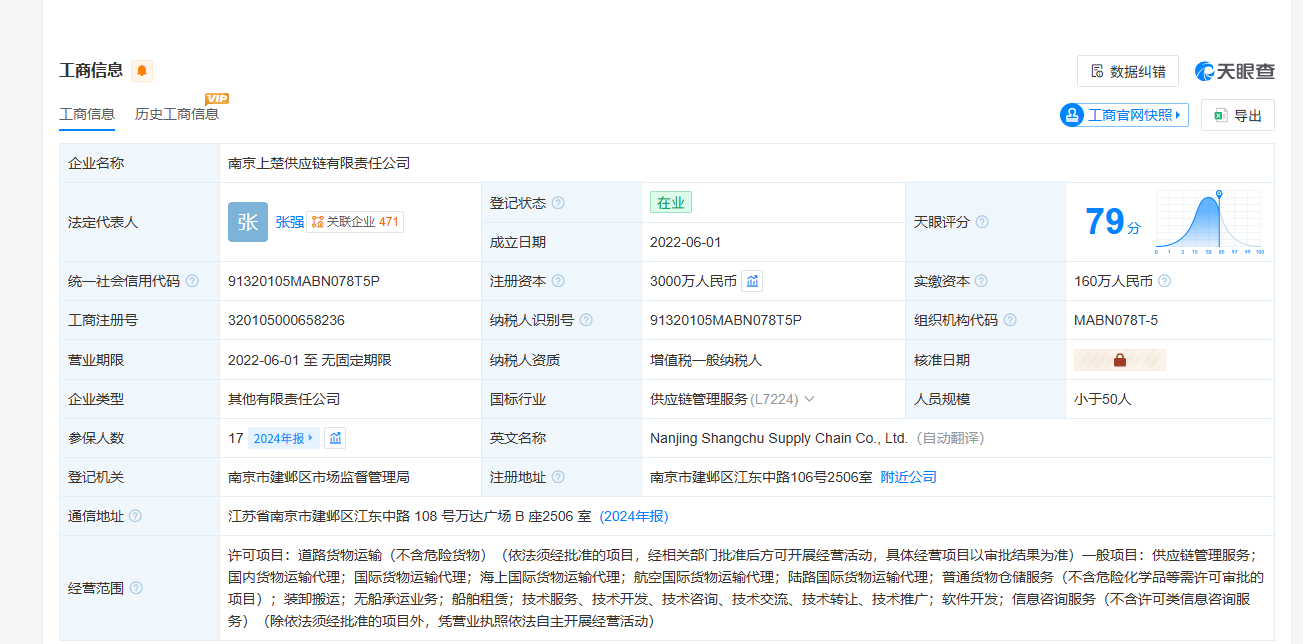Image resolution: width=1303 pixels, height=644 pixels.
Task: Click the help icon next to 实缴资本 amount
Action: pyautogui.click(x=1164, y=281)
